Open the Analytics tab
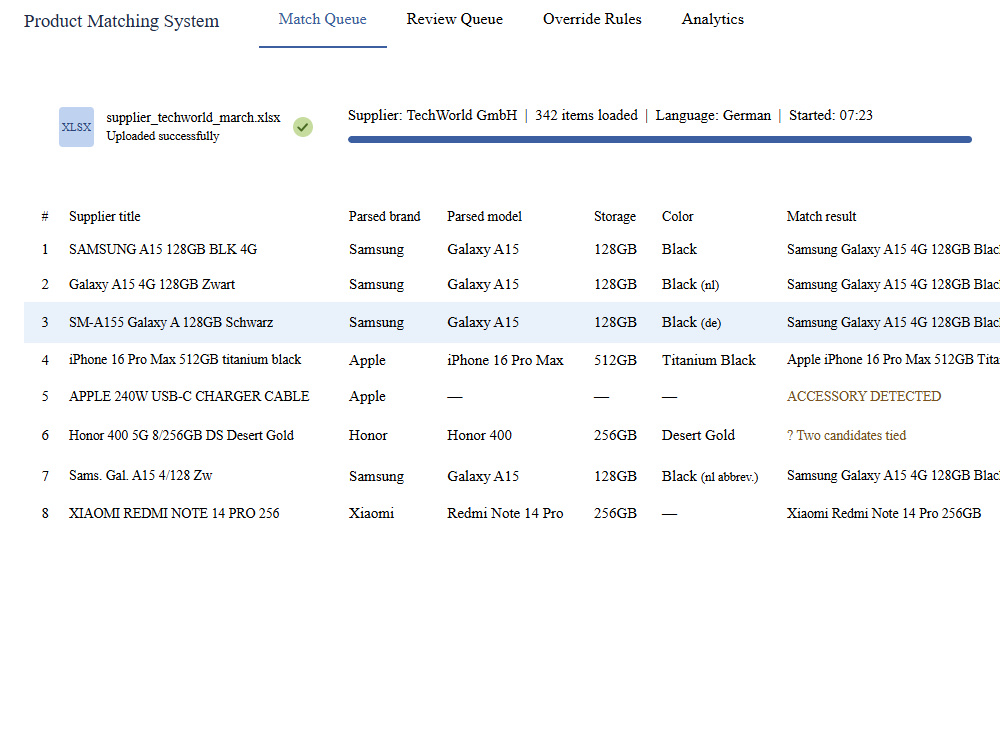Screen dimensions: 1000x750 click(713, 19)
